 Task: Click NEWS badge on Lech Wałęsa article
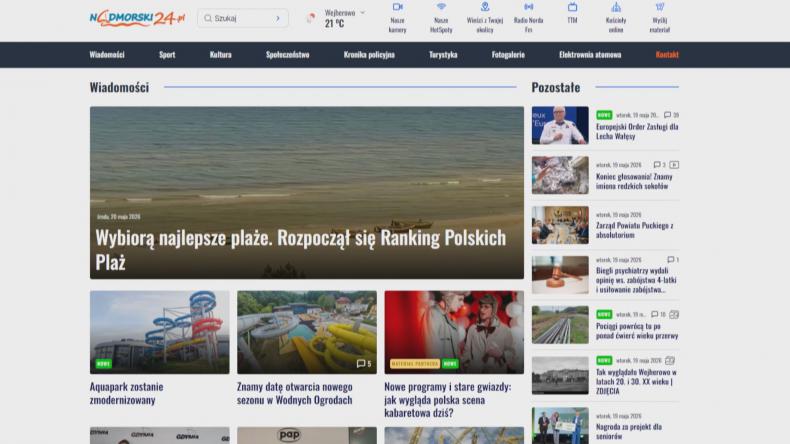[604, 115]
